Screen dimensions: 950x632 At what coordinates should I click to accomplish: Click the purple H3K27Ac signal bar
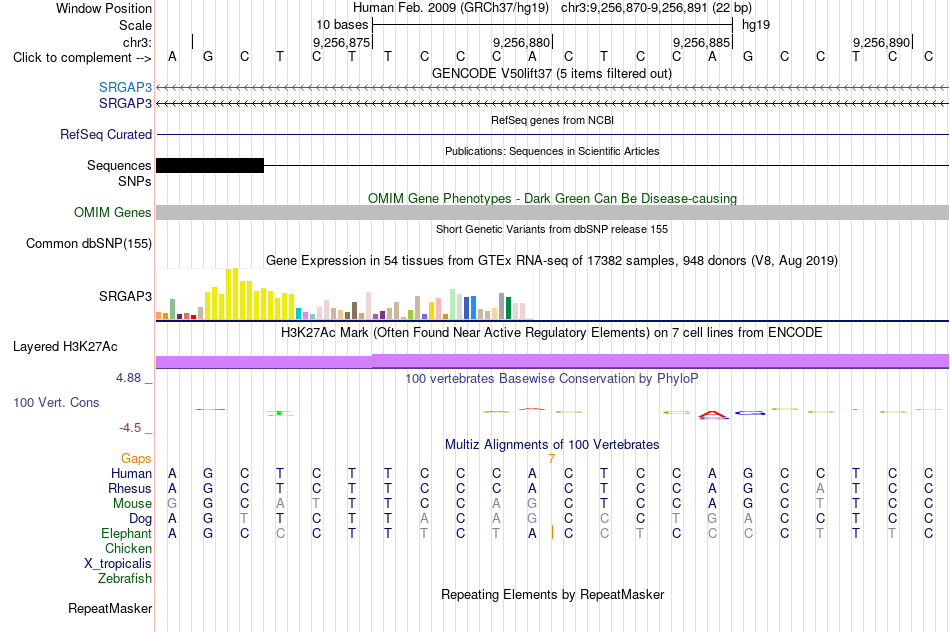coord(552,361)
